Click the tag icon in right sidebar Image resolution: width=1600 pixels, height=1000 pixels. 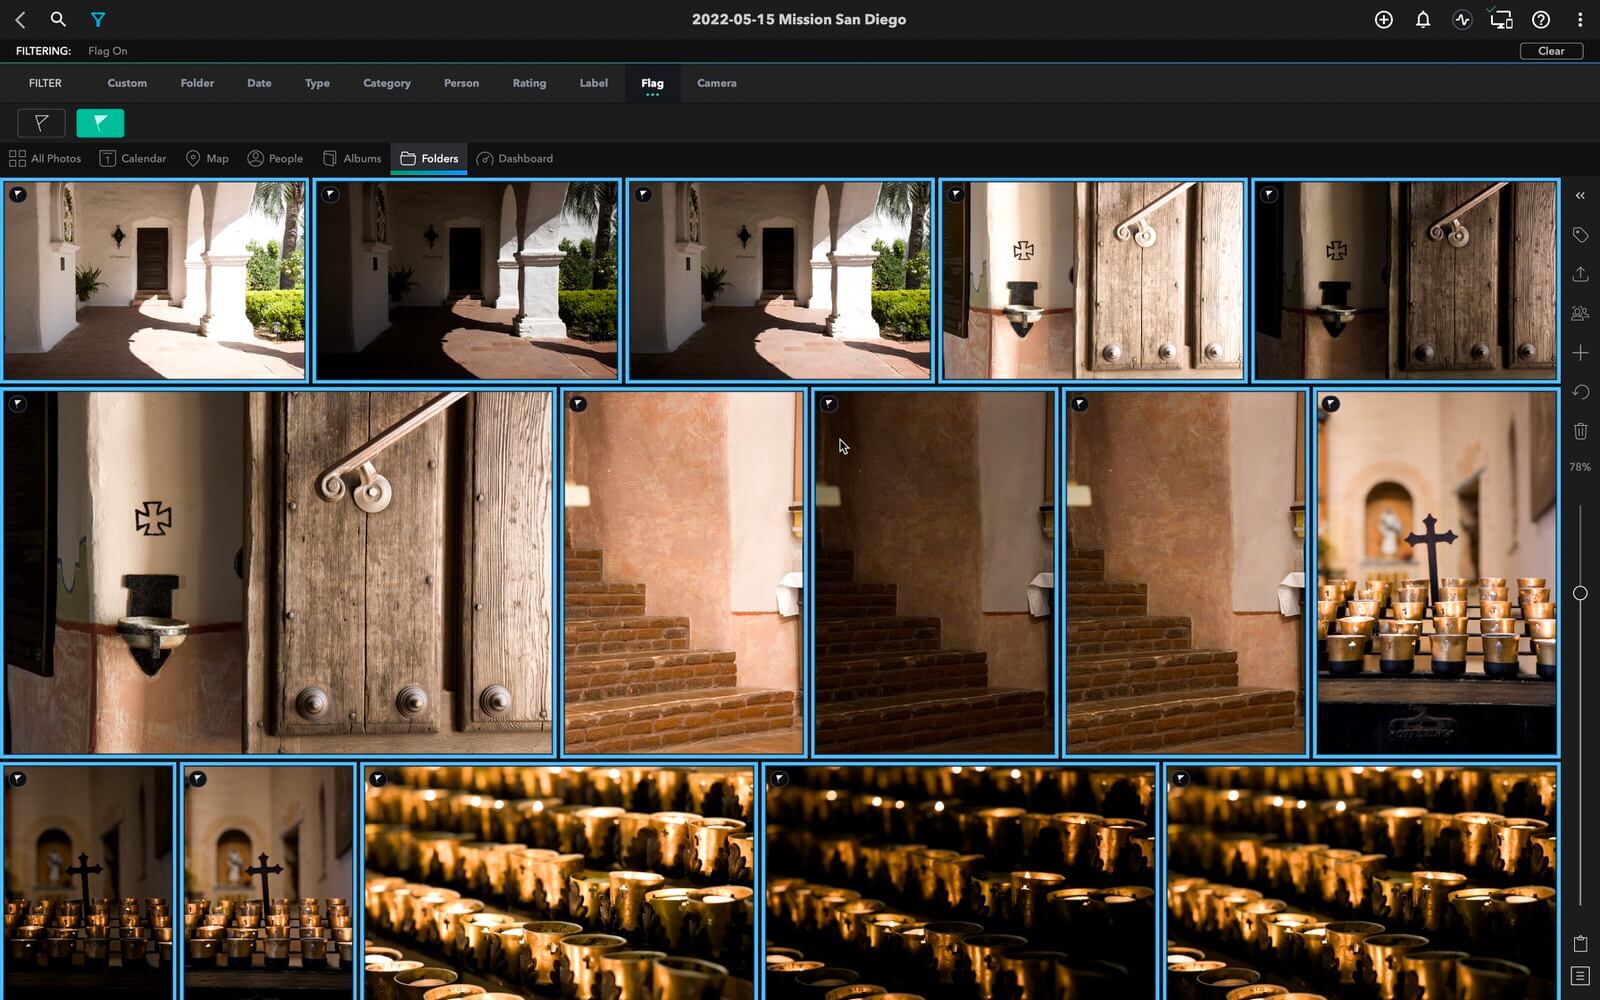tap(1580, 235)
